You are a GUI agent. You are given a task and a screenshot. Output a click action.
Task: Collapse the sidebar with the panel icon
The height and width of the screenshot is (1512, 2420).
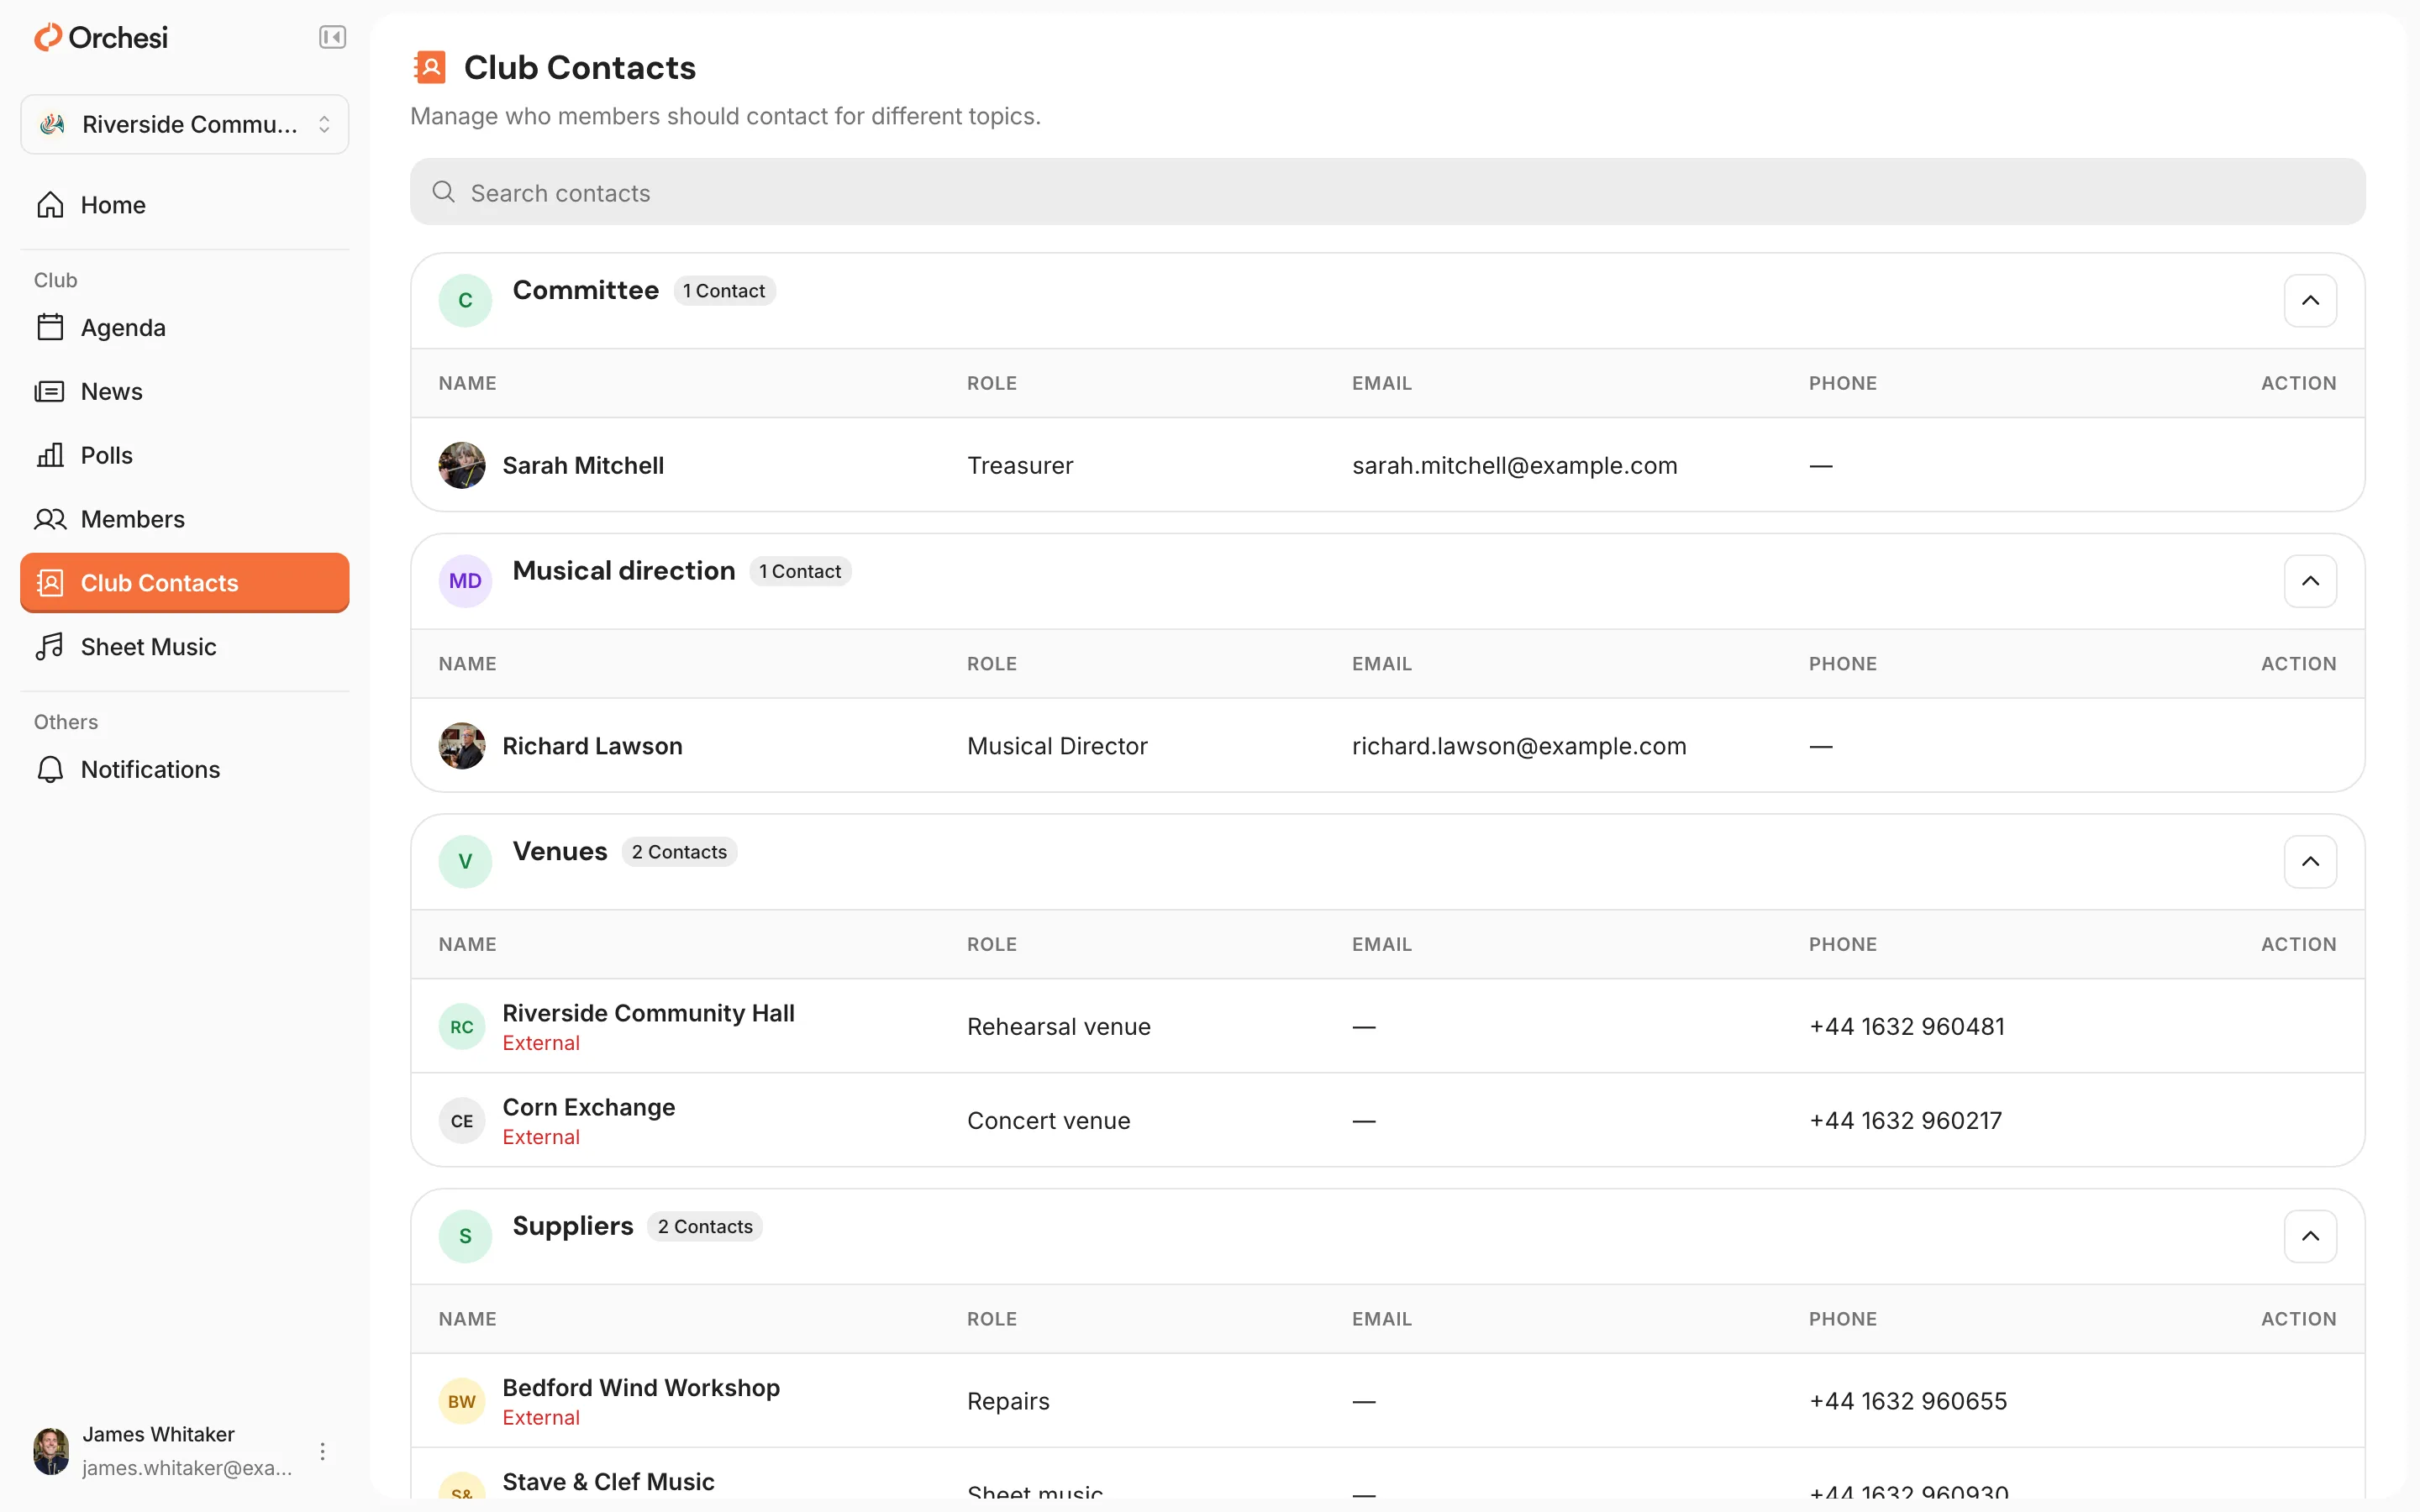click(332, 37)
